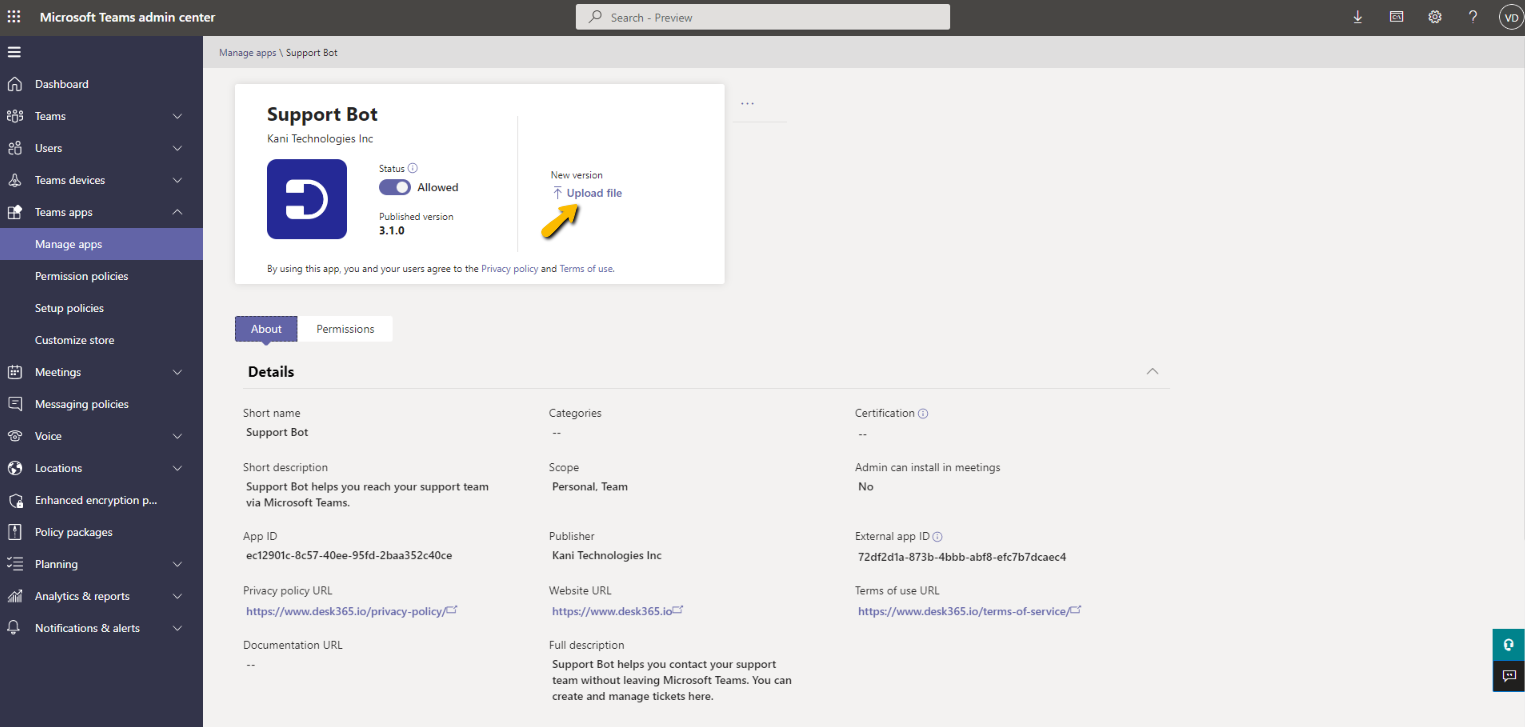The image size is (1525, 727).
Task: Collapse the navigation with the hamburger icon
Action: [14, 51]
